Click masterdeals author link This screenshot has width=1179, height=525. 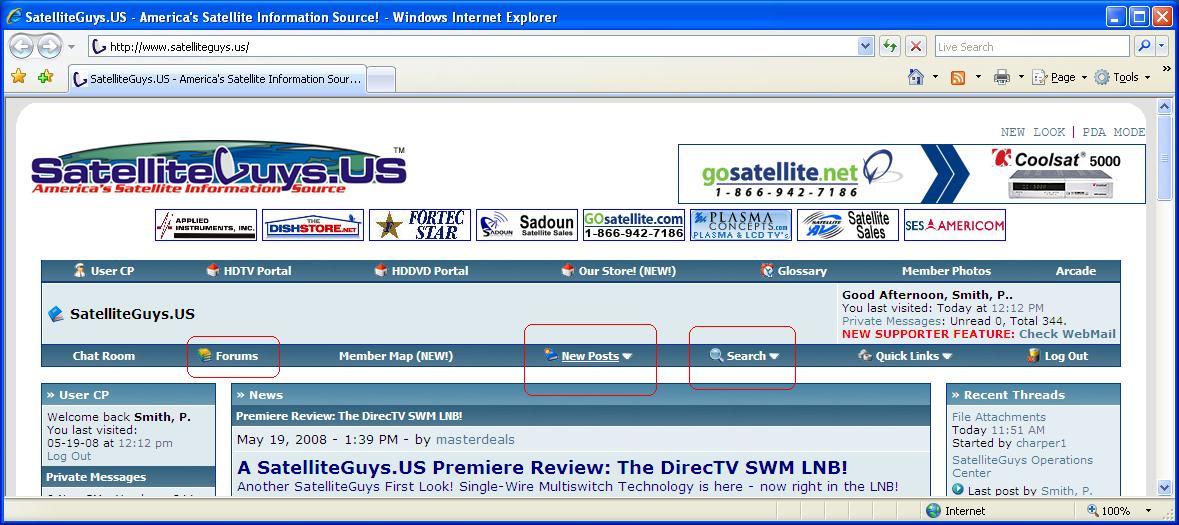click(x=475, y=439)
